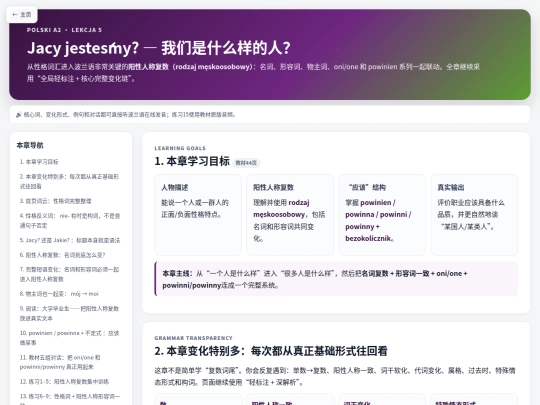Click heading 2. 本章变化特别多

point(271,351)
